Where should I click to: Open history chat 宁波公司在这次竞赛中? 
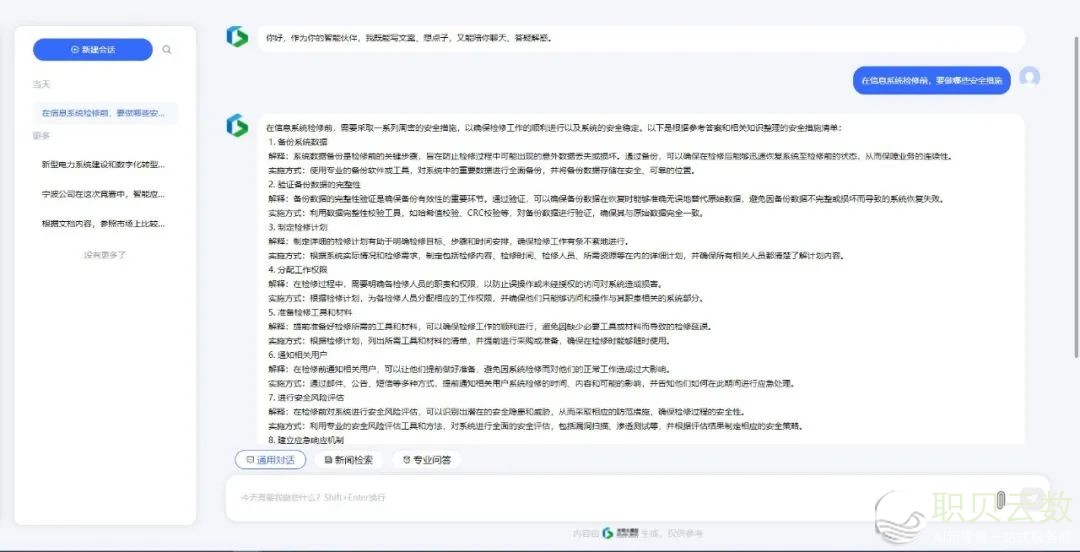click(x=103, y=194)
